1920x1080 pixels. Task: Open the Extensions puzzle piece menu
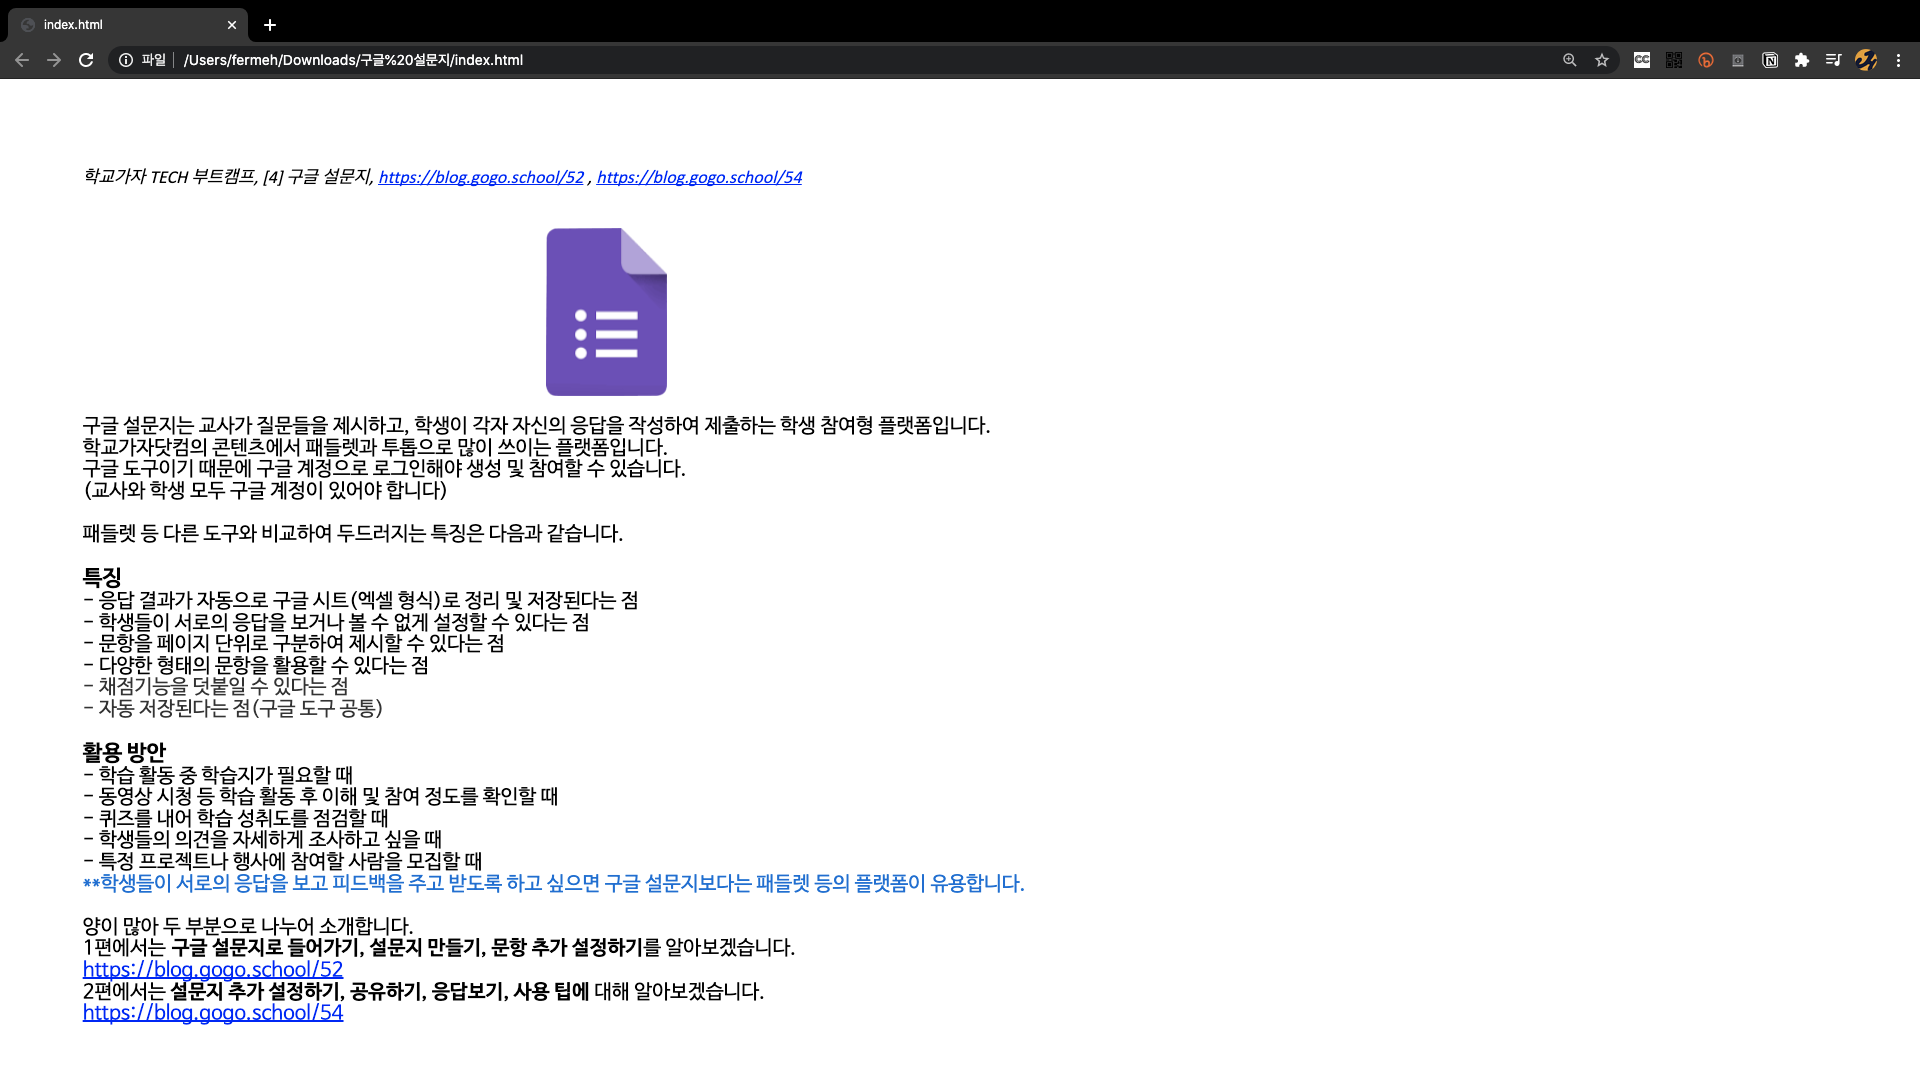pos(1802,60)
